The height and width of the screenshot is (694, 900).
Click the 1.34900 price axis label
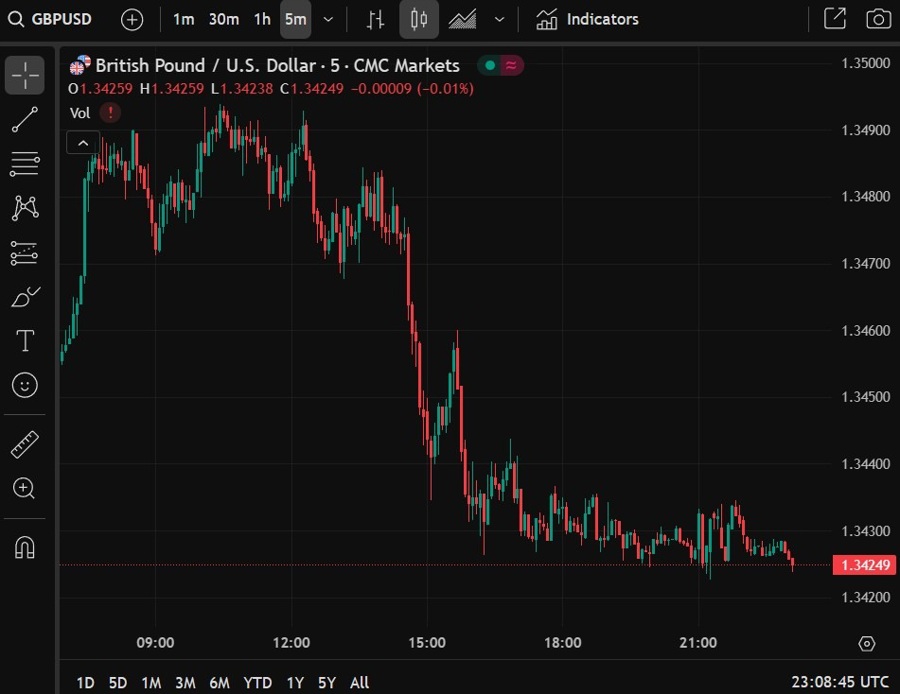(865, 130)
